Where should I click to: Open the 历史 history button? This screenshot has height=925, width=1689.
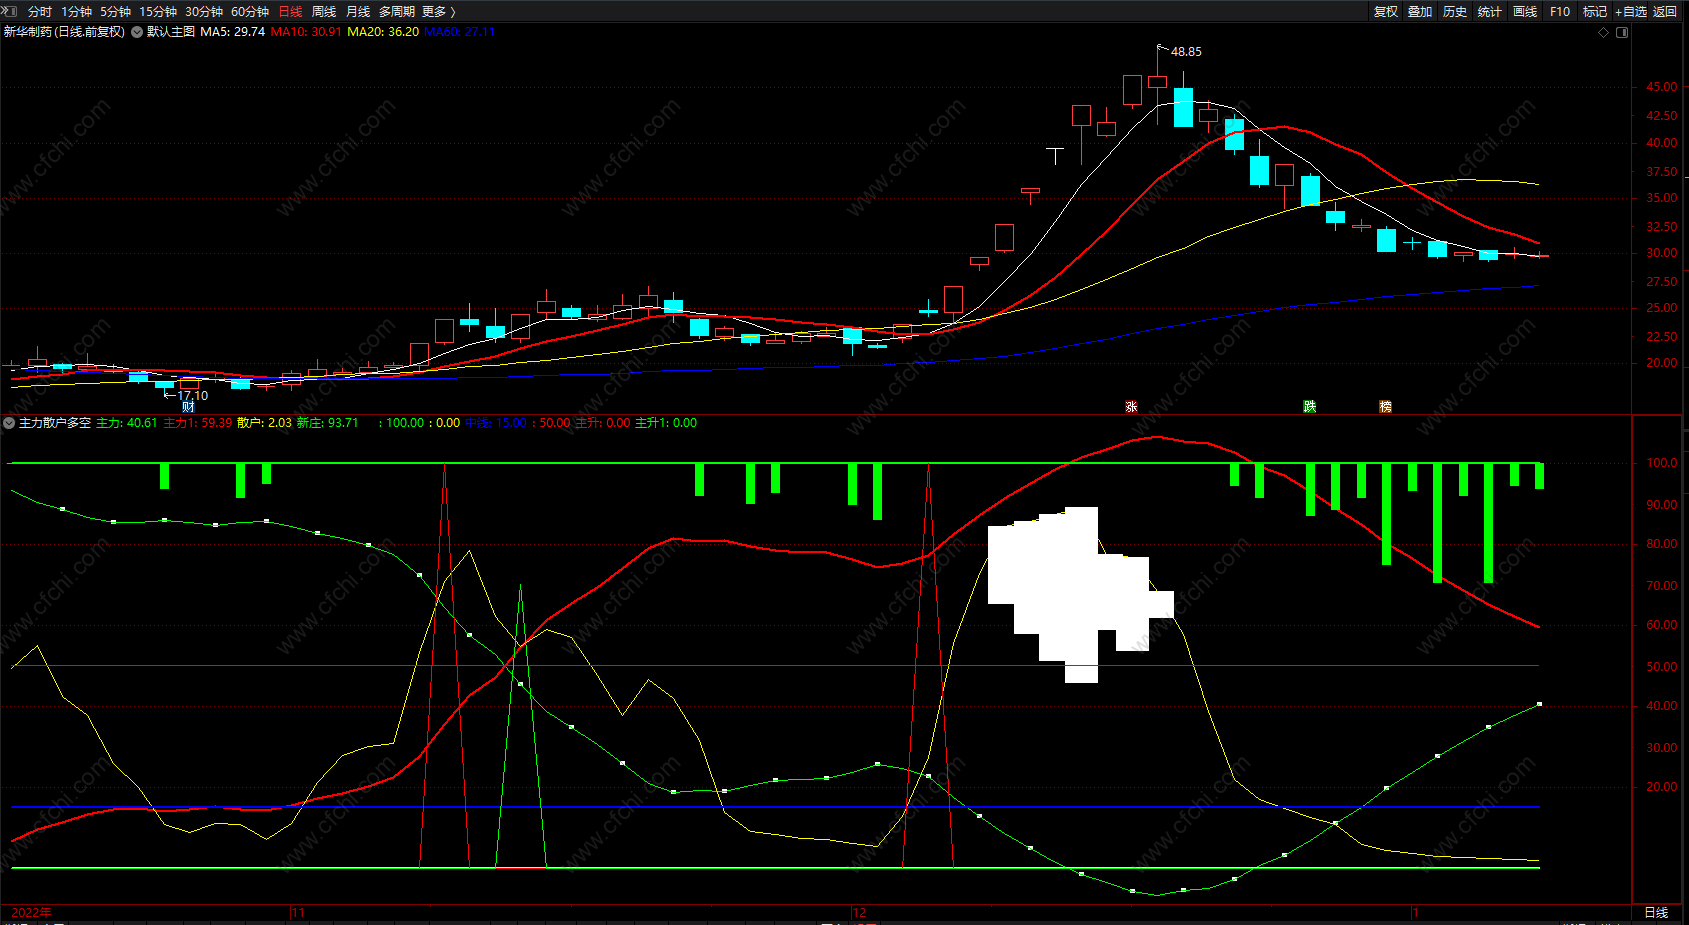[1455, 12]
